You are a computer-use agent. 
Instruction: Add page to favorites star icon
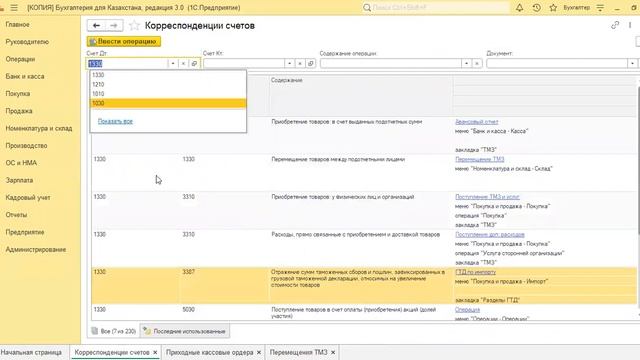pyautogui.click(x=134, y=26)
